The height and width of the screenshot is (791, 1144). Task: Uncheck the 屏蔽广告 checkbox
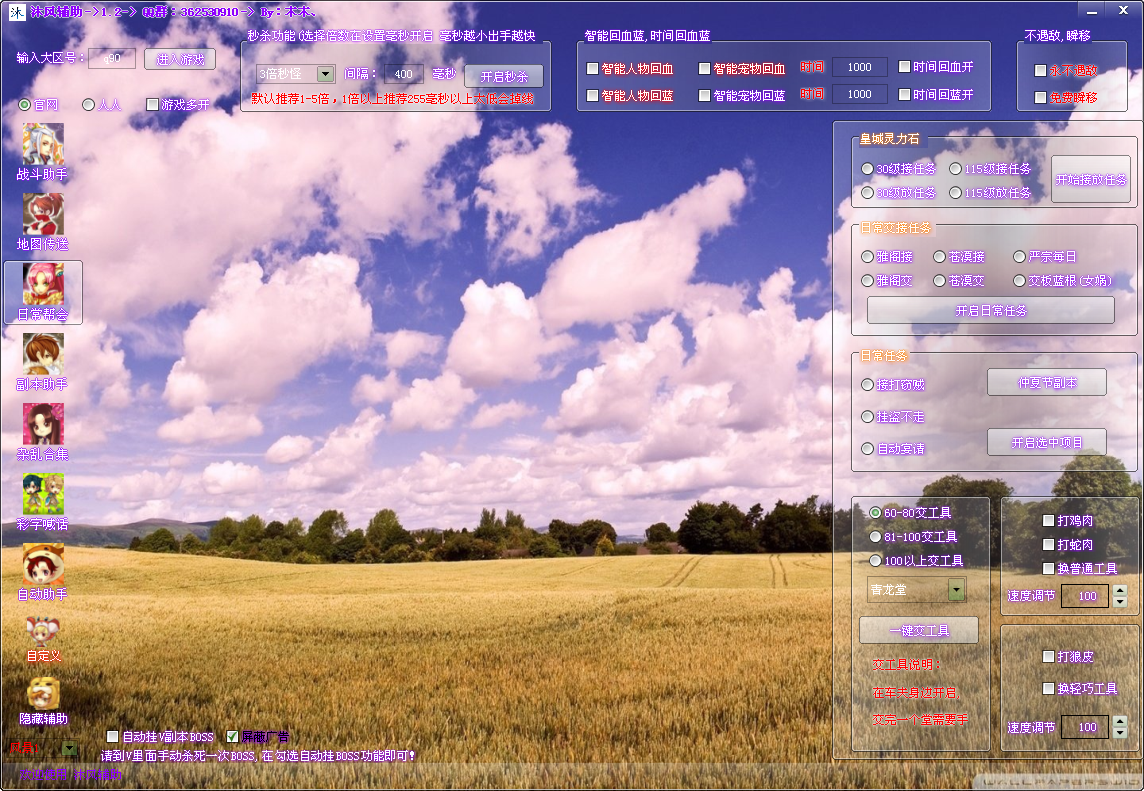(x=232, y=736)
